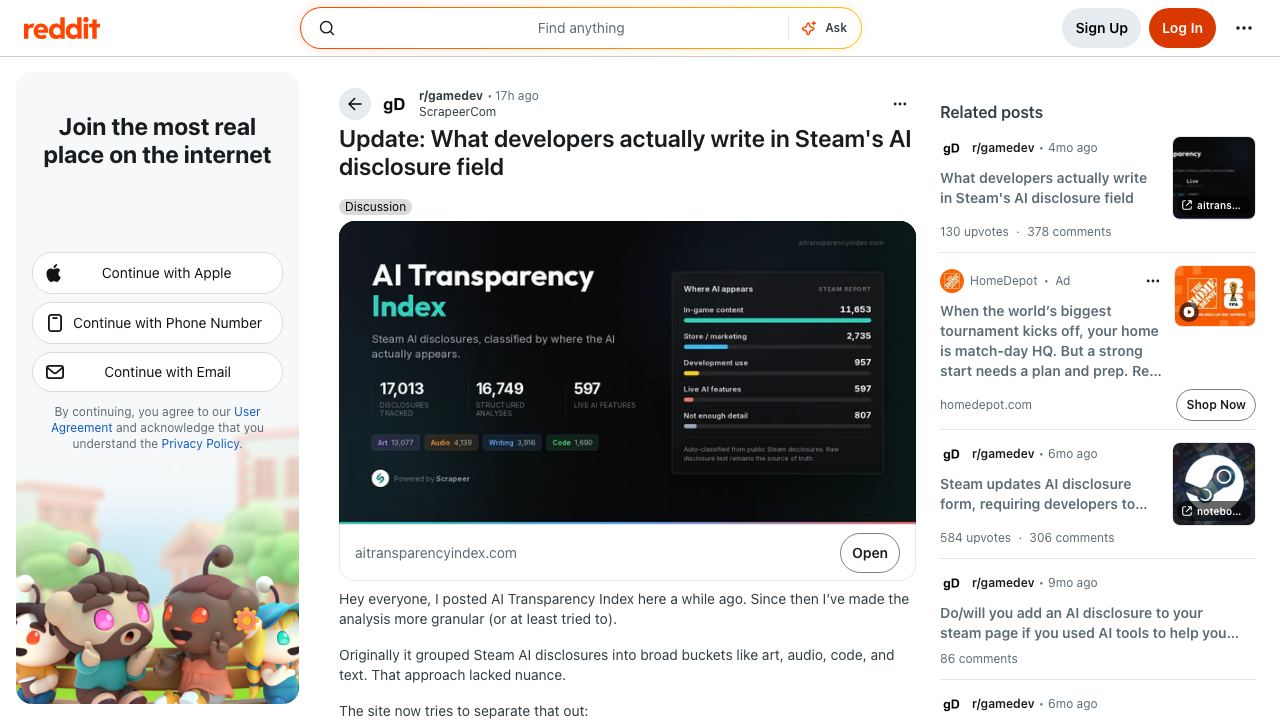Open the Ask AI button
Image resolution: width=1280 pixels, height=720 pixels.
coord(824,28)
